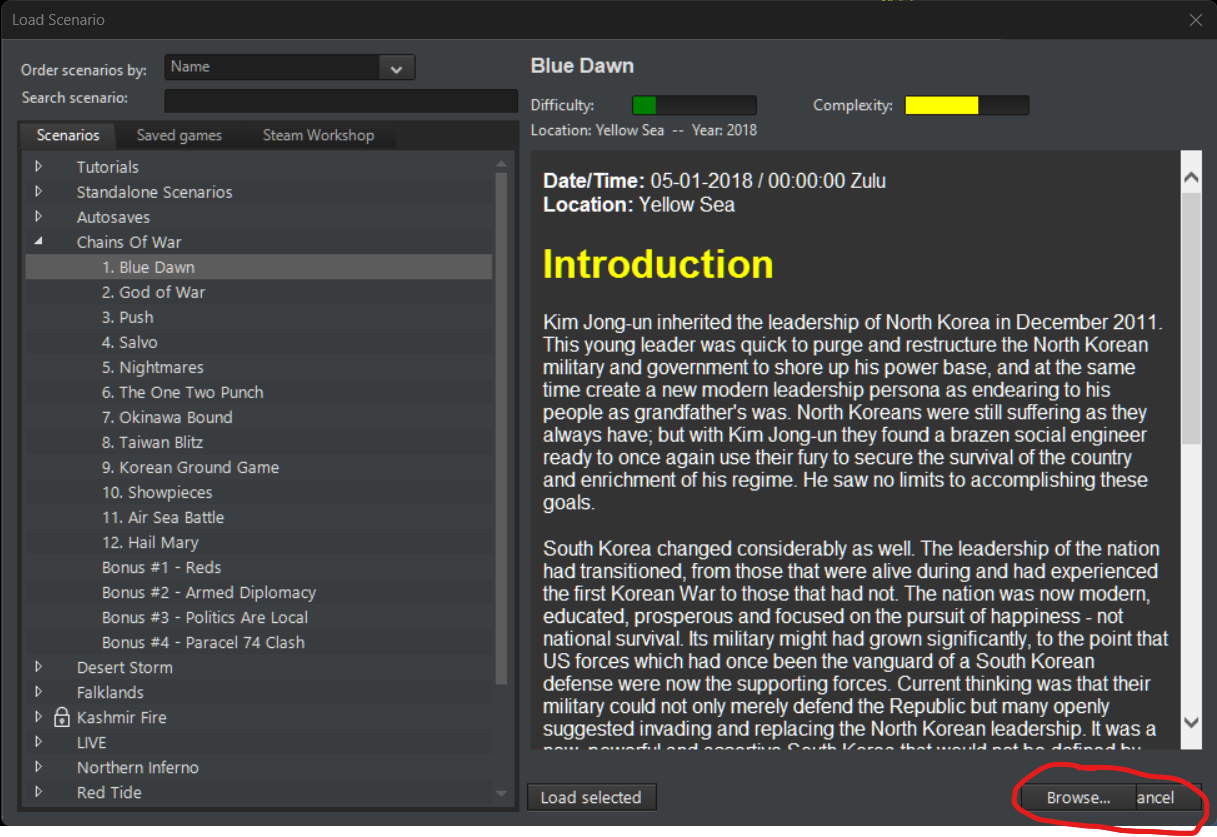Image resolution: width=1217 pixels, height=837 pixels.
Task: Expand the Standalone Scenarios folder
Action: pos(39,191)
